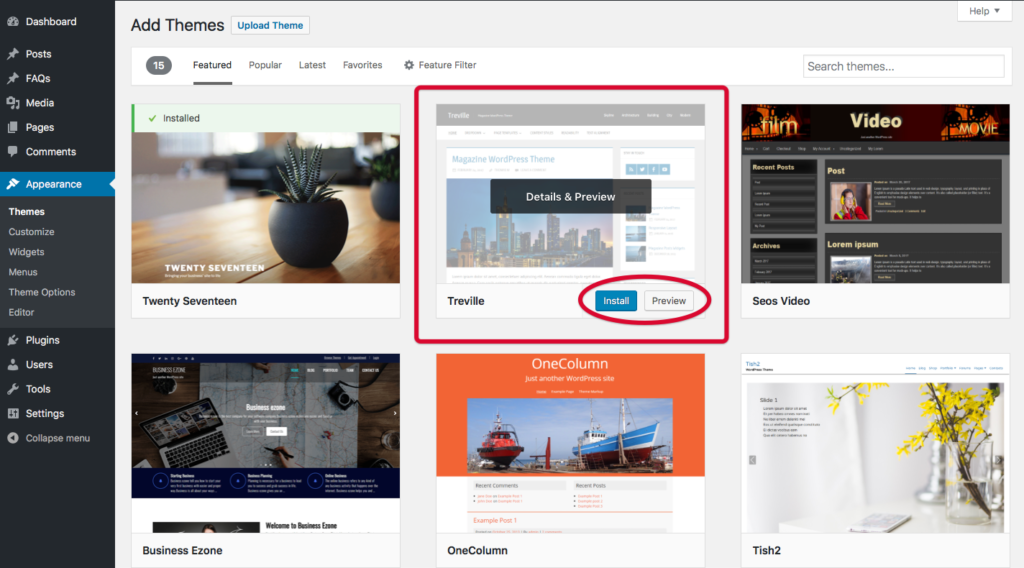Click the Tools wrench icon
This screenshot has height=568, width=1024.
coord(13,389)
